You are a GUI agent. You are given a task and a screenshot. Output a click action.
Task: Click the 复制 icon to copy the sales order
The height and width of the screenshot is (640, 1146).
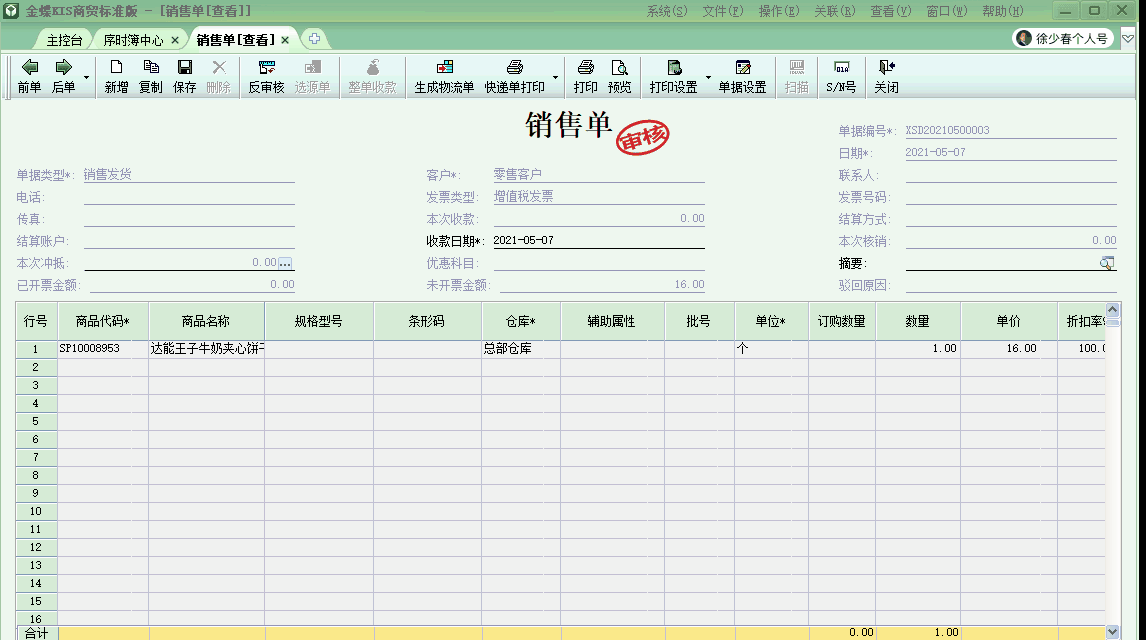[150, 77]
